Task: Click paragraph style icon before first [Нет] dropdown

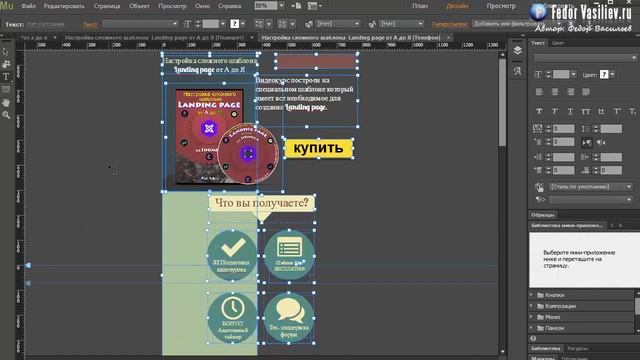Action: click(309, 24)
